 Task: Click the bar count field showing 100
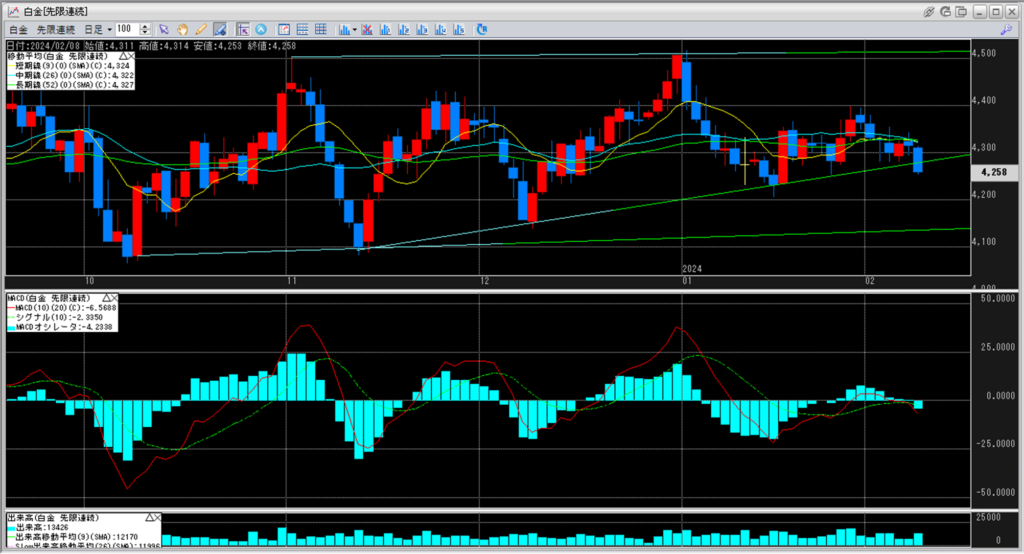pos(127,29)
